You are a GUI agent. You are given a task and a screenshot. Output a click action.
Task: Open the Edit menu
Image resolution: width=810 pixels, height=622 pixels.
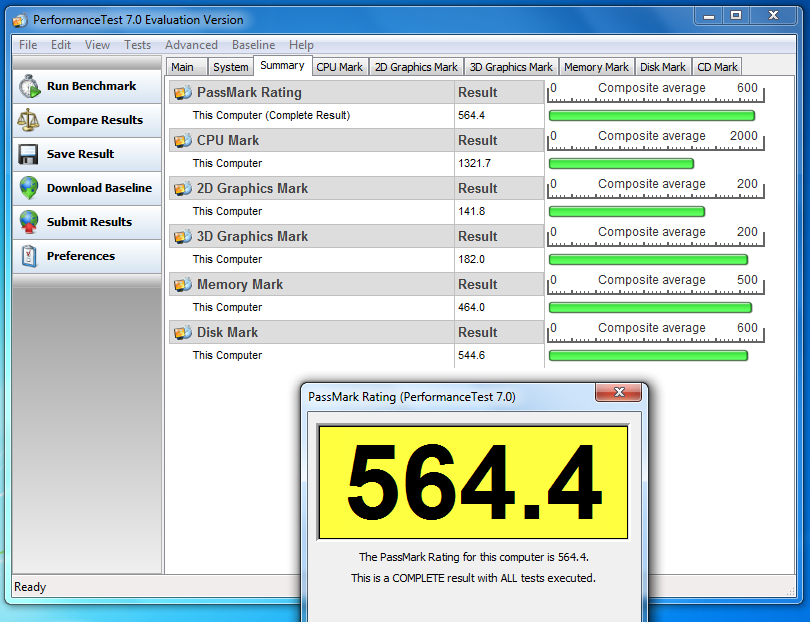pos(61,45)
